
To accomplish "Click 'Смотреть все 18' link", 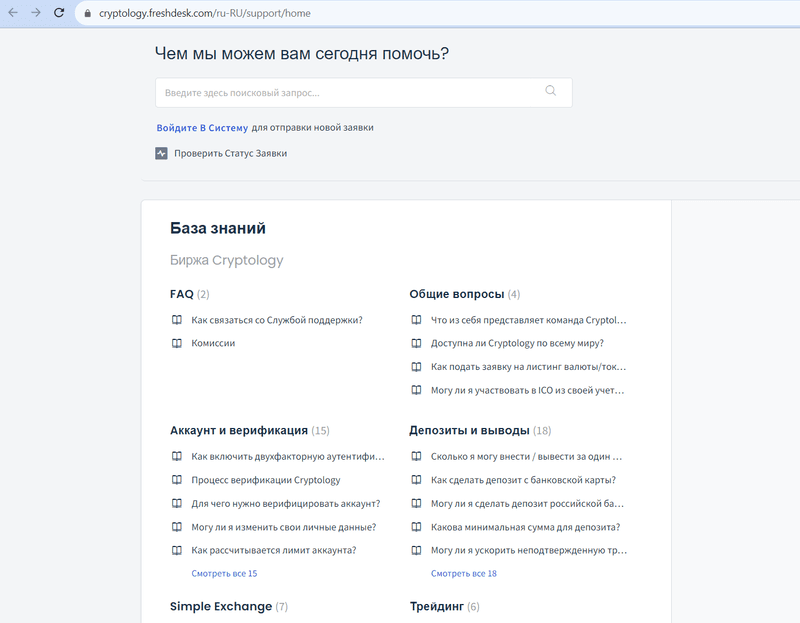I will coord(464,574).
